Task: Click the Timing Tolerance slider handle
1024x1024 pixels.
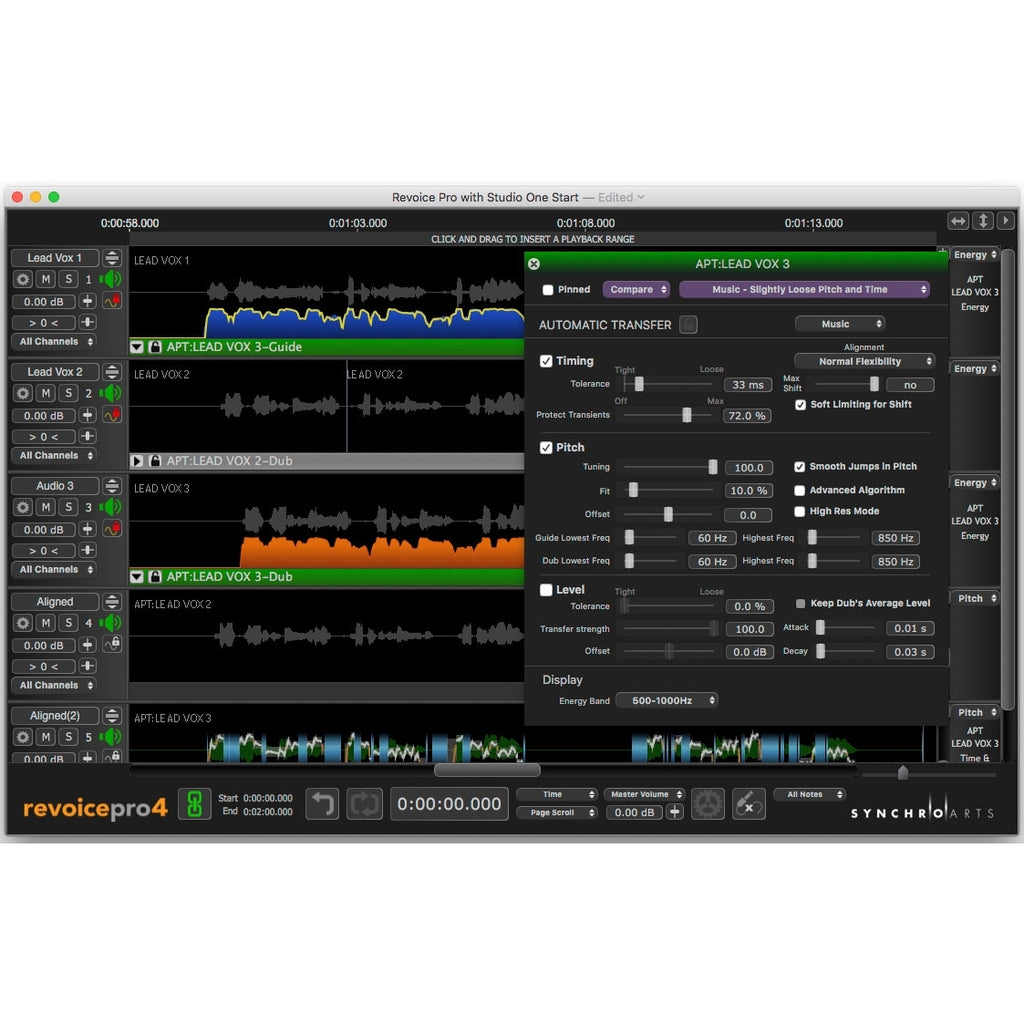Action: pos(639,384)
